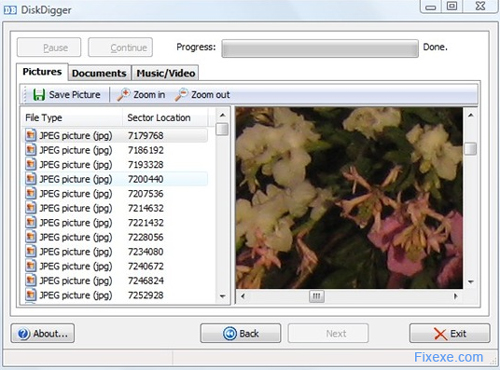Click preview horizontal scrollbar left arrow
Image resolution: width=500 pixels, height=370 pixels.
click(243, 296)
